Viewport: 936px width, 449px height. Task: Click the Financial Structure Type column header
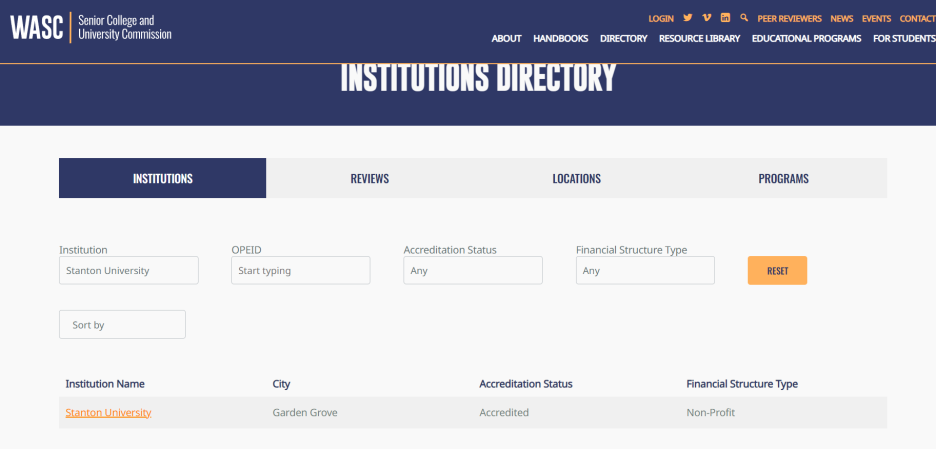(742, 384)
